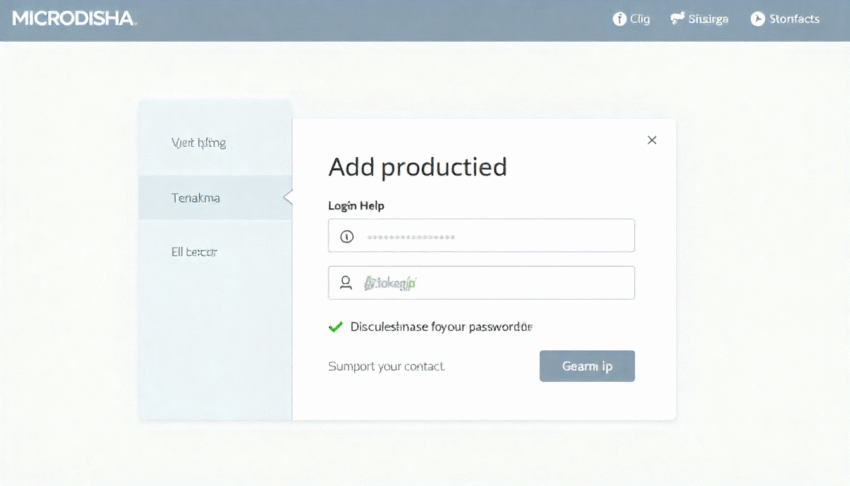
Task: Click the play icon beside Stonfacts
Action: click(x=757, y=19)
